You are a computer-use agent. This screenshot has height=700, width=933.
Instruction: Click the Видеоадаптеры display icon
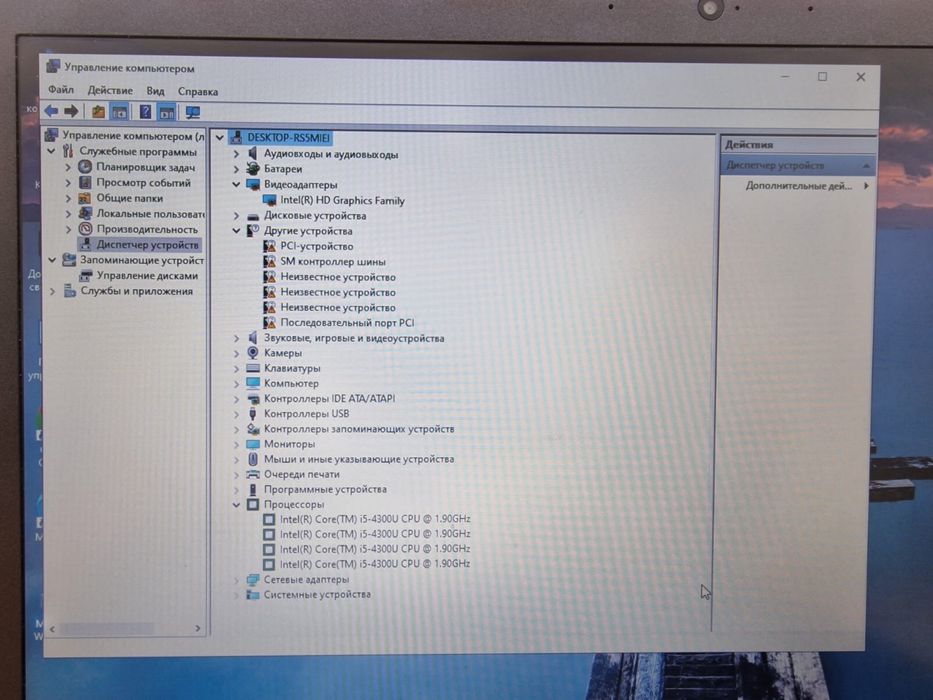[x=253, y=185]
